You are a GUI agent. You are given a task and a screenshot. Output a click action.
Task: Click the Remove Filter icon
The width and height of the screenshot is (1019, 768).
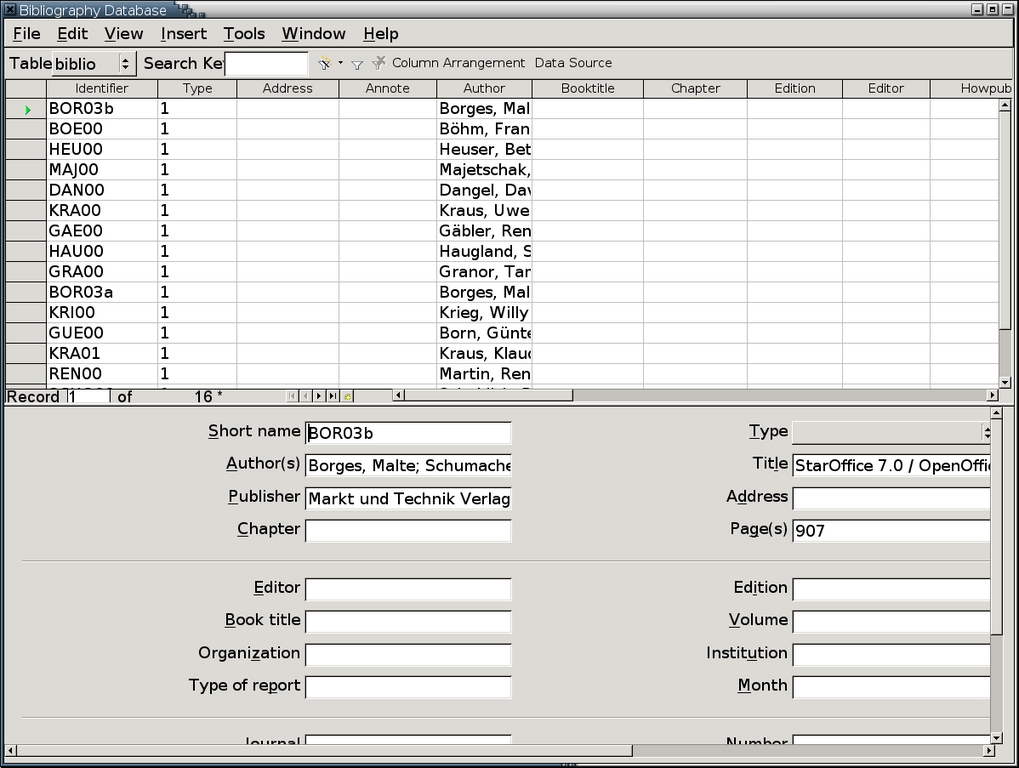pyautogui.click(x=379, y=63)
